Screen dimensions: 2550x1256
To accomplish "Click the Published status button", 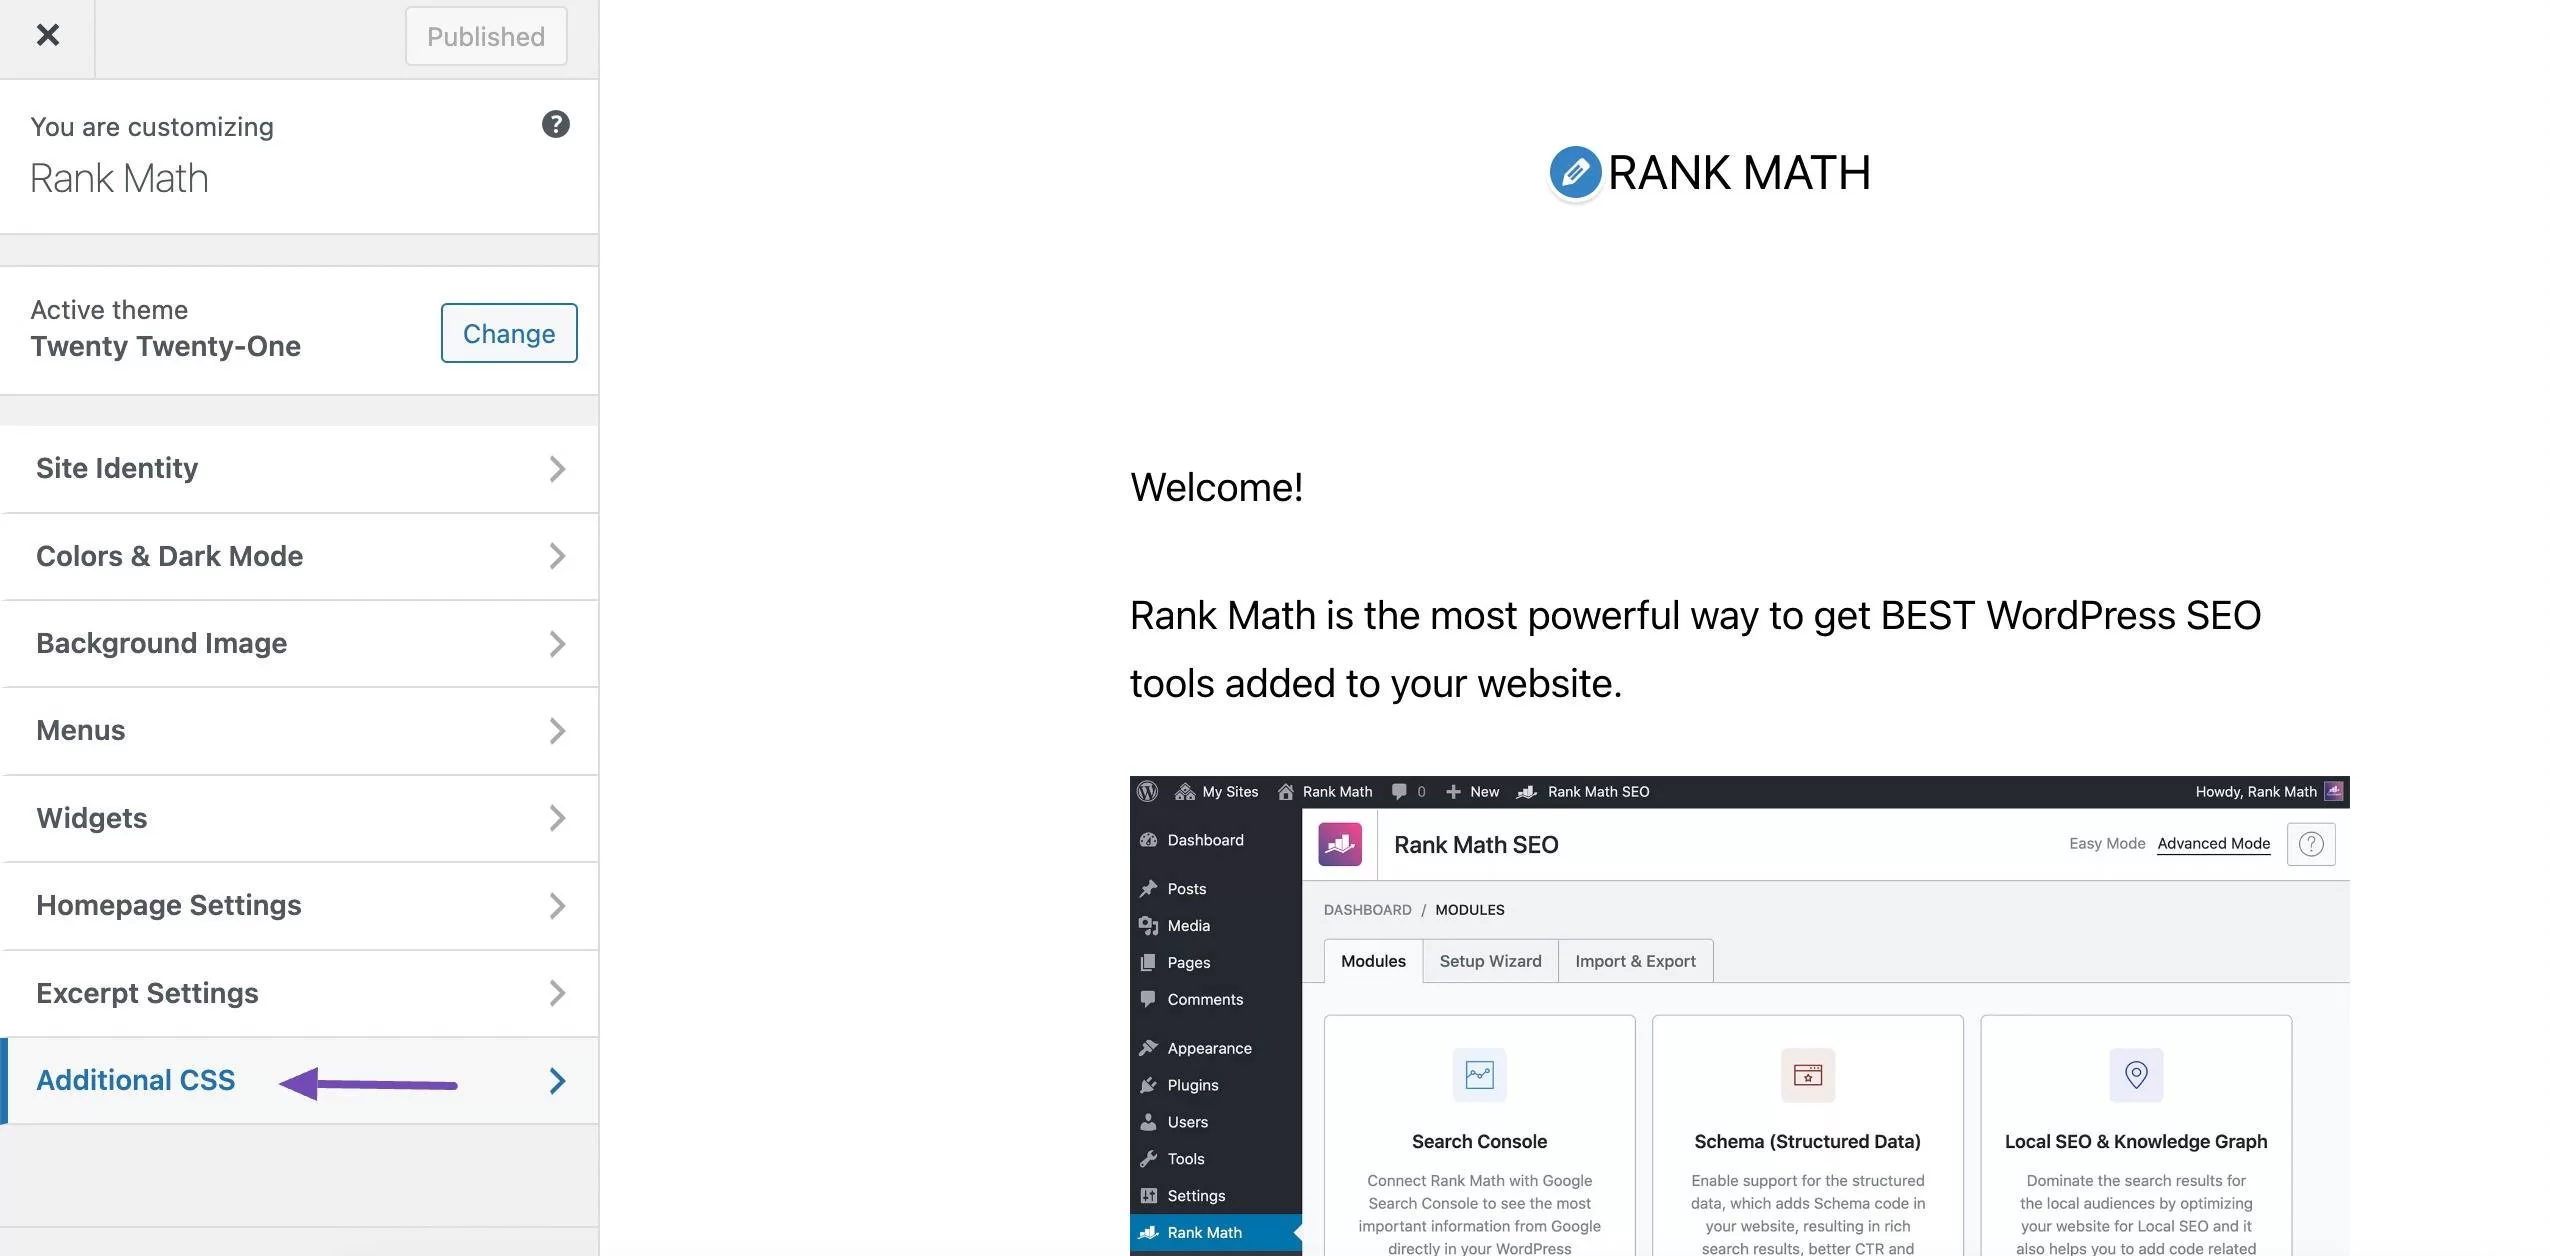I will [x=486, y=34].
